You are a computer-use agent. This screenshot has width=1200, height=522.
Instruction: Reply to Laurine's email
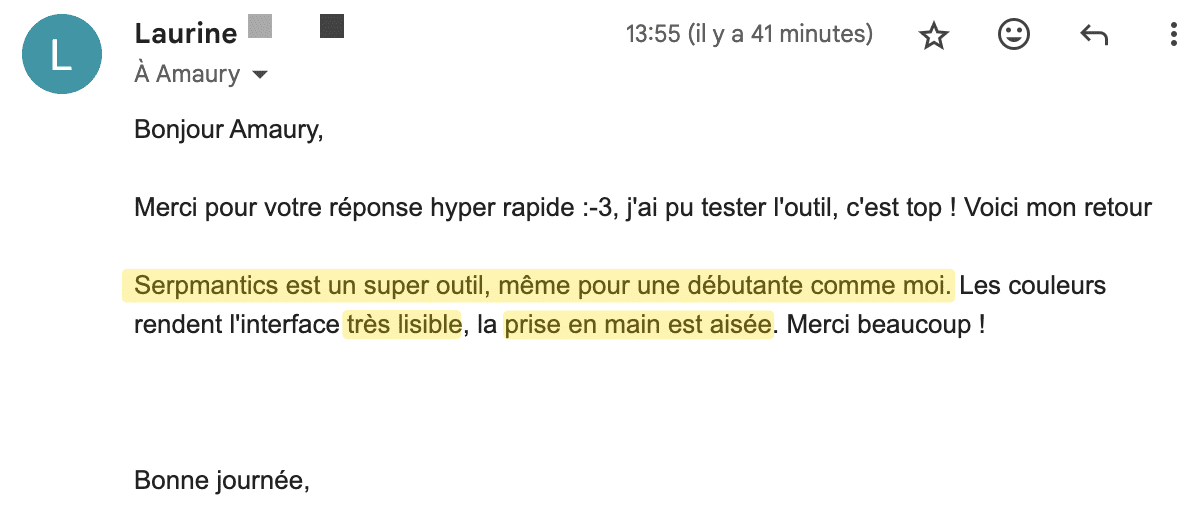pos(1094,36)
